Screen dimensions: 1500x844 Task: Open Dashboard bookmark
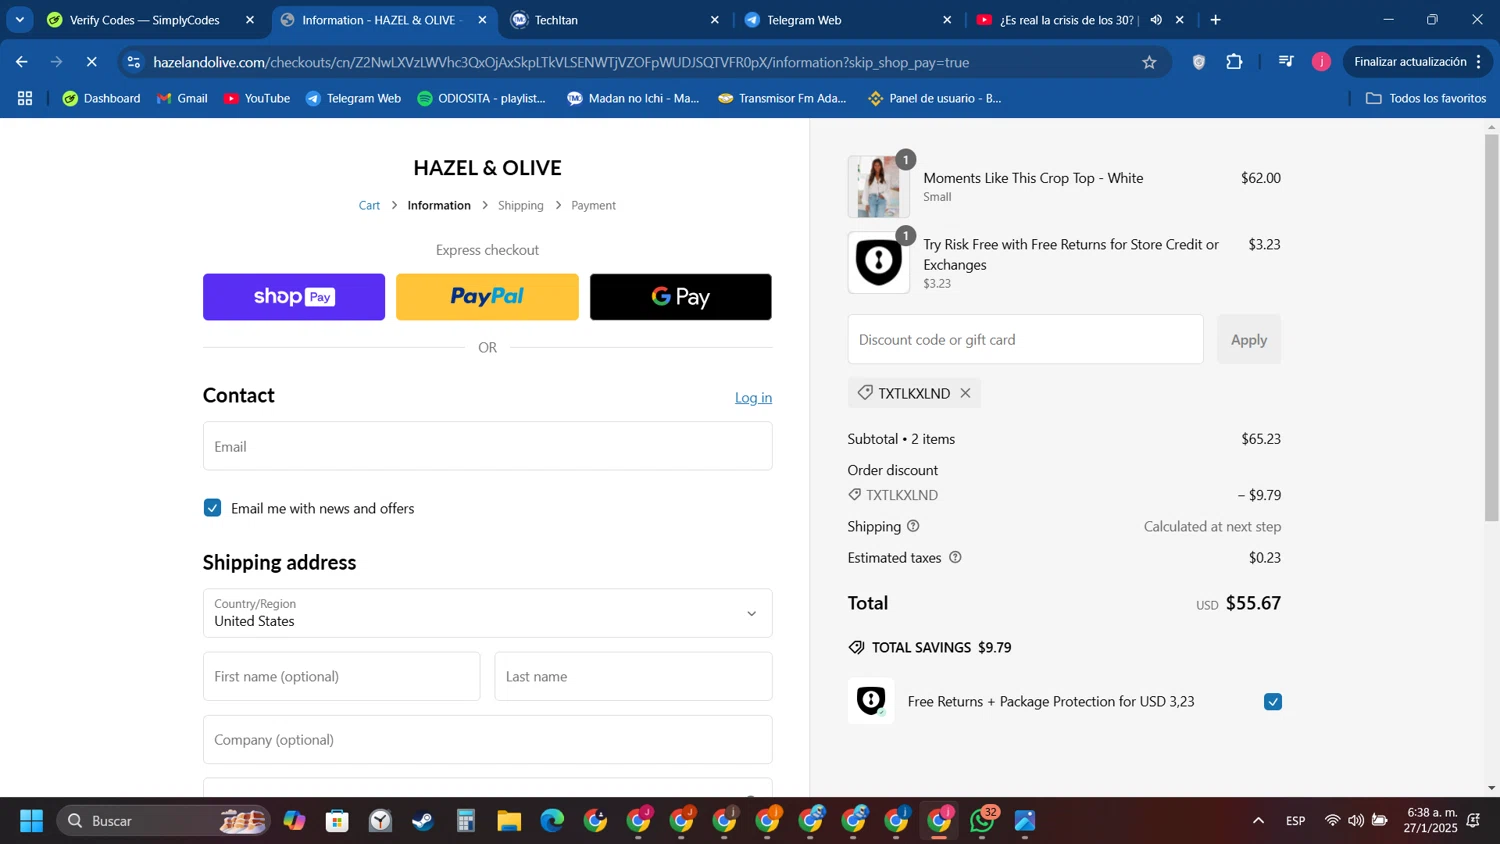coord(101,98)
